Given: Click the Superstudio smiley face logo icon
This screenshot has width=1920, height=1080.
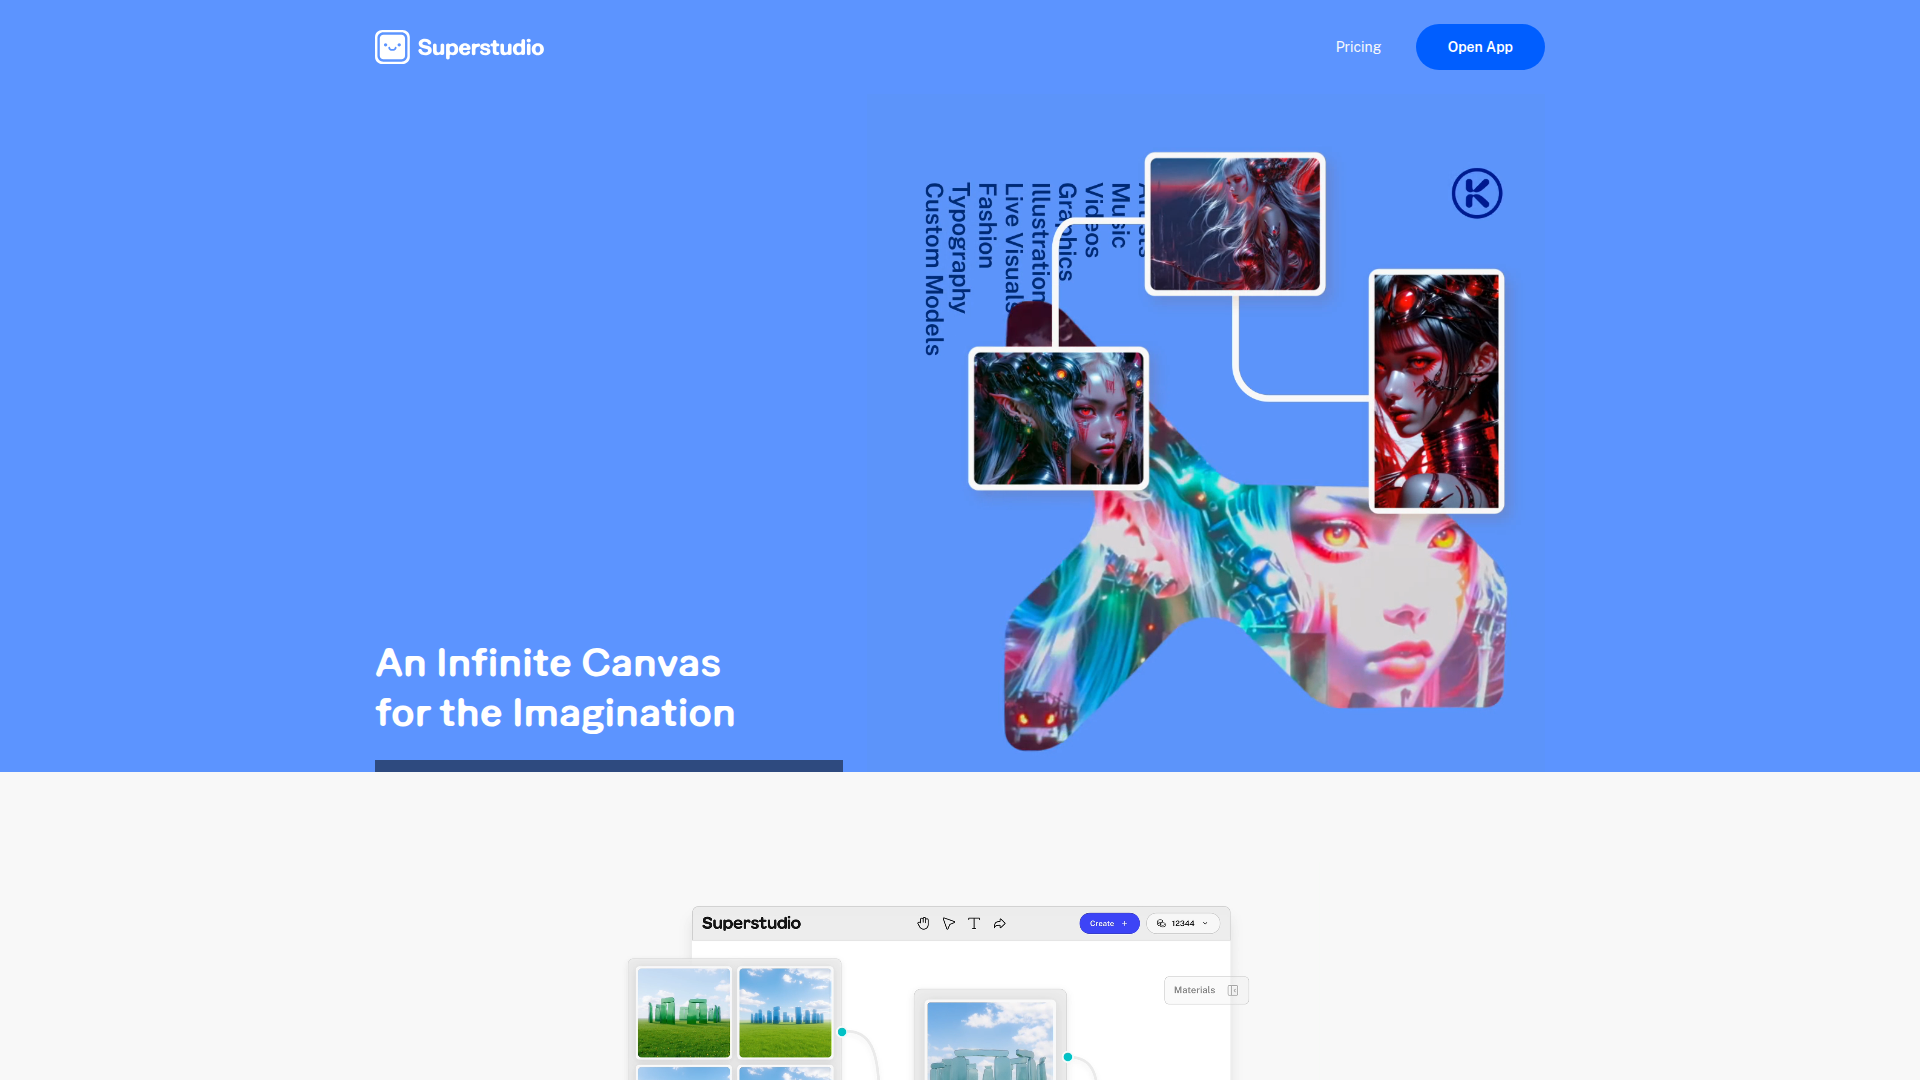Looking at the screenshot, I should tap(392, 47).
